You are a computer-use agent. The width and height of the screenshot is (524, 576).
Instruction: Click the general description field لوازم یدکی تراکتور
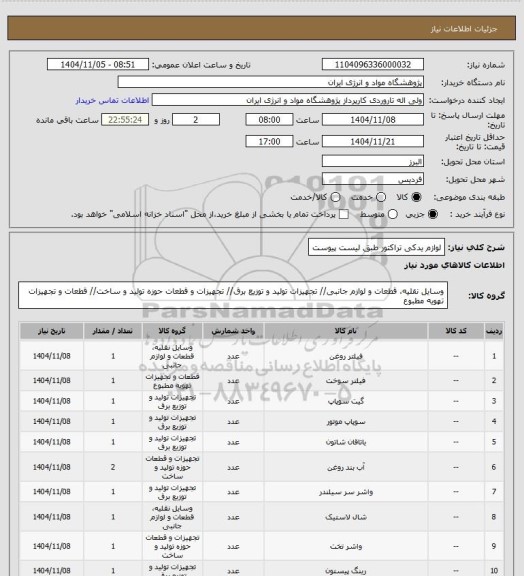coord(376,248)
